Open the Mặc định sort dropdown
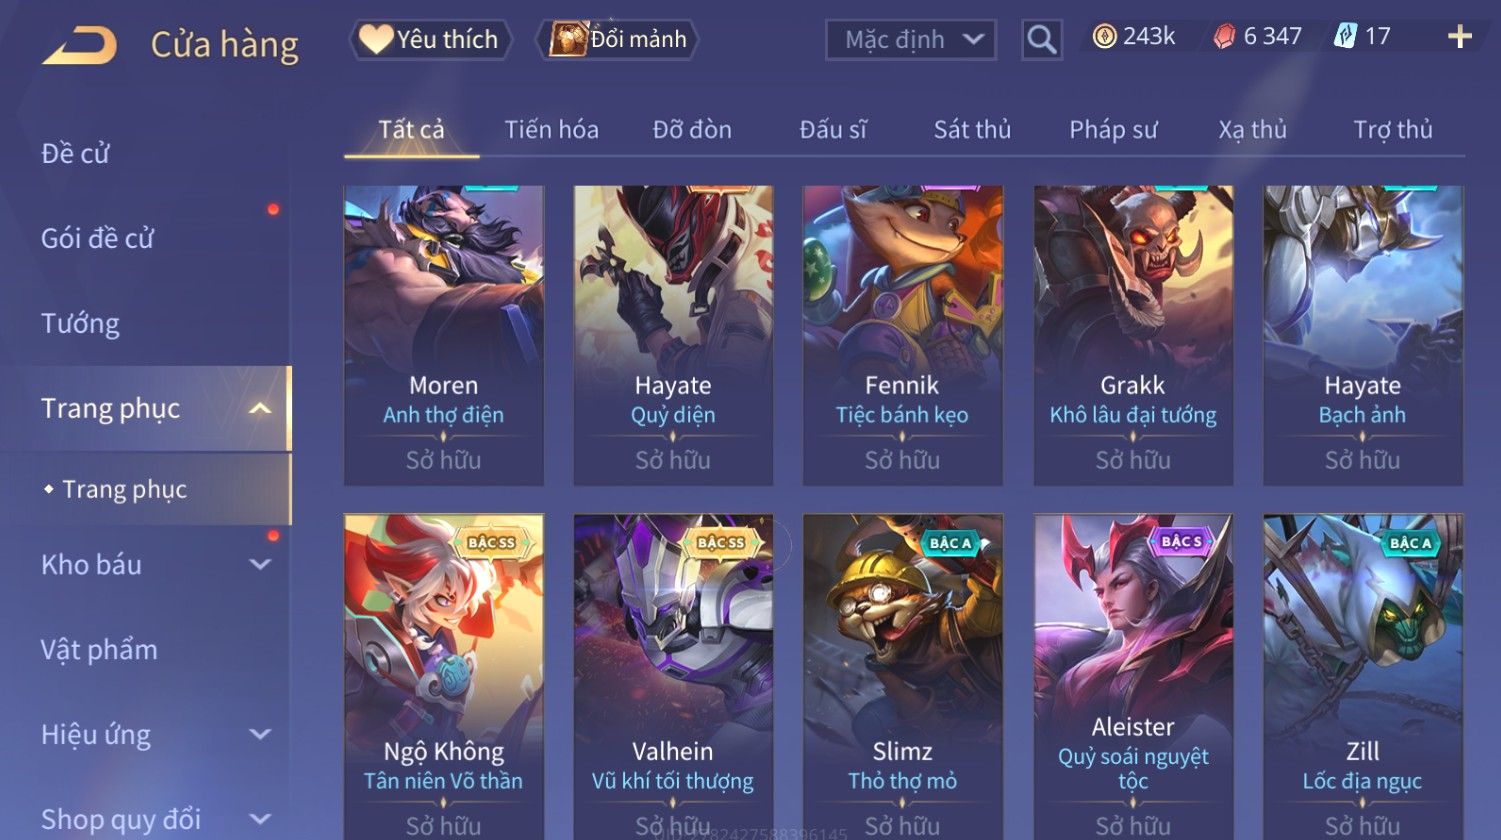The height and width of the screenshot is (840, 1501). pyautogui.click(x=911, y=40)
